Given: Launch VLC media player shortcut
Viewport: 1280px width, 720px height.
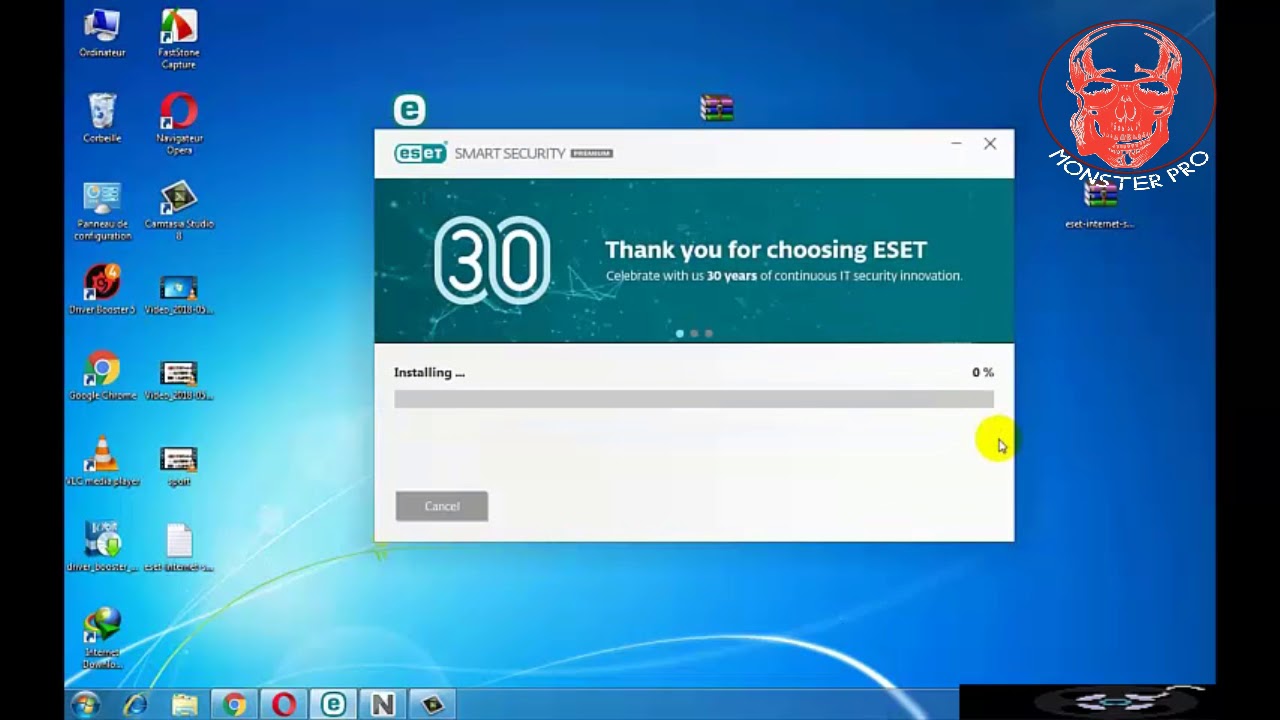Looking at the screenshot, I should [102, 462].
